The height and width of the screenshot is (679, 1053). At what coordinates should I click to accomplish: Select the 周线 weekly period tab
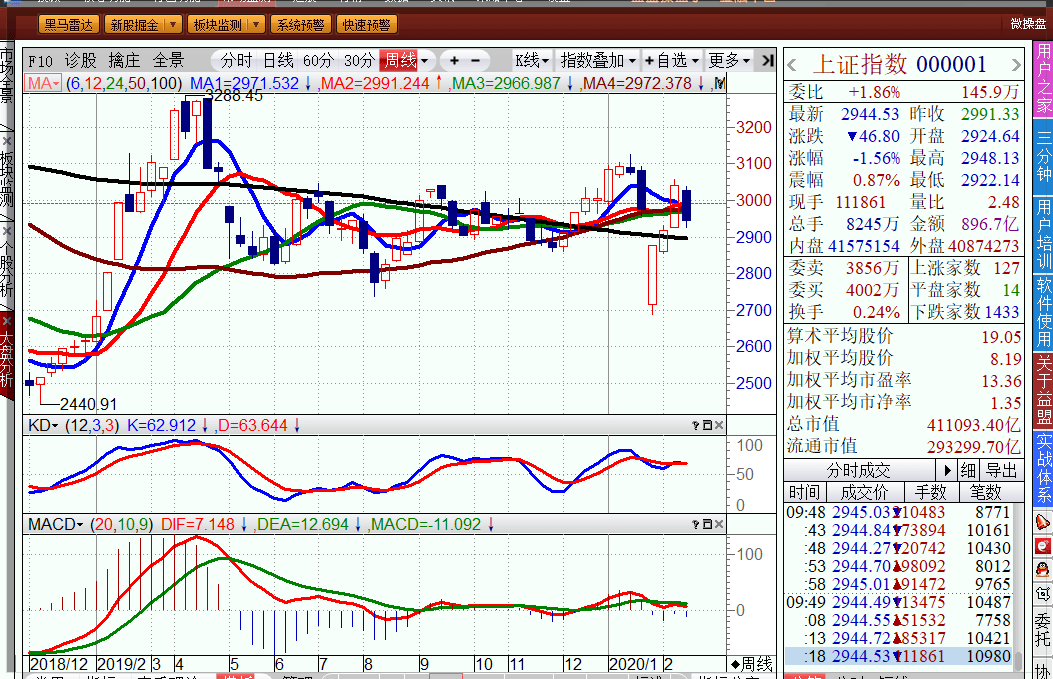[x=400, y=61]
